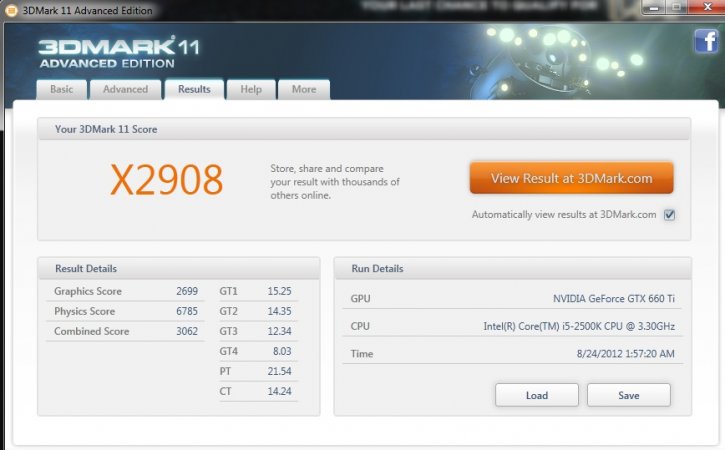
Task: Click the GT3 result 12.34
Action: (279, 331)
